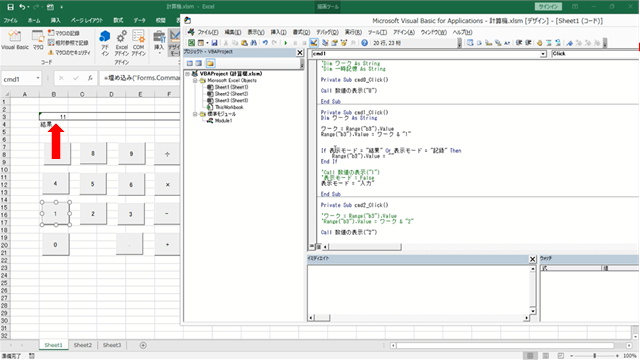
Task: Click the formula bar with =埋め込み text
Action: (141, 78)
